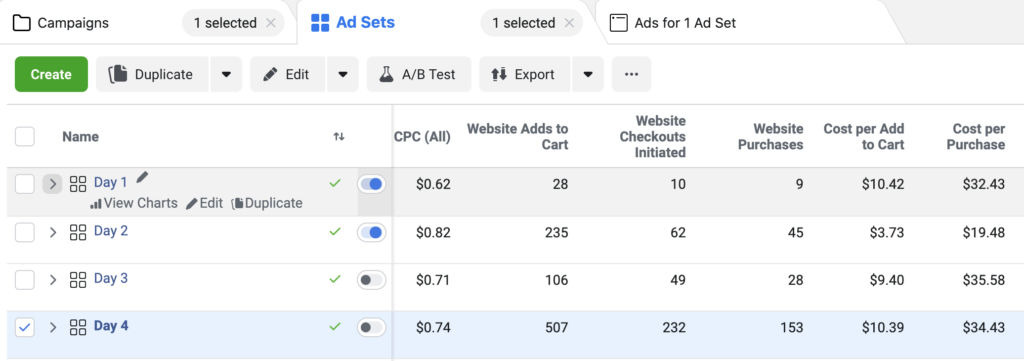Click the sort arrows icon in Name column
Screen dimensions: 1024x361
338,136
